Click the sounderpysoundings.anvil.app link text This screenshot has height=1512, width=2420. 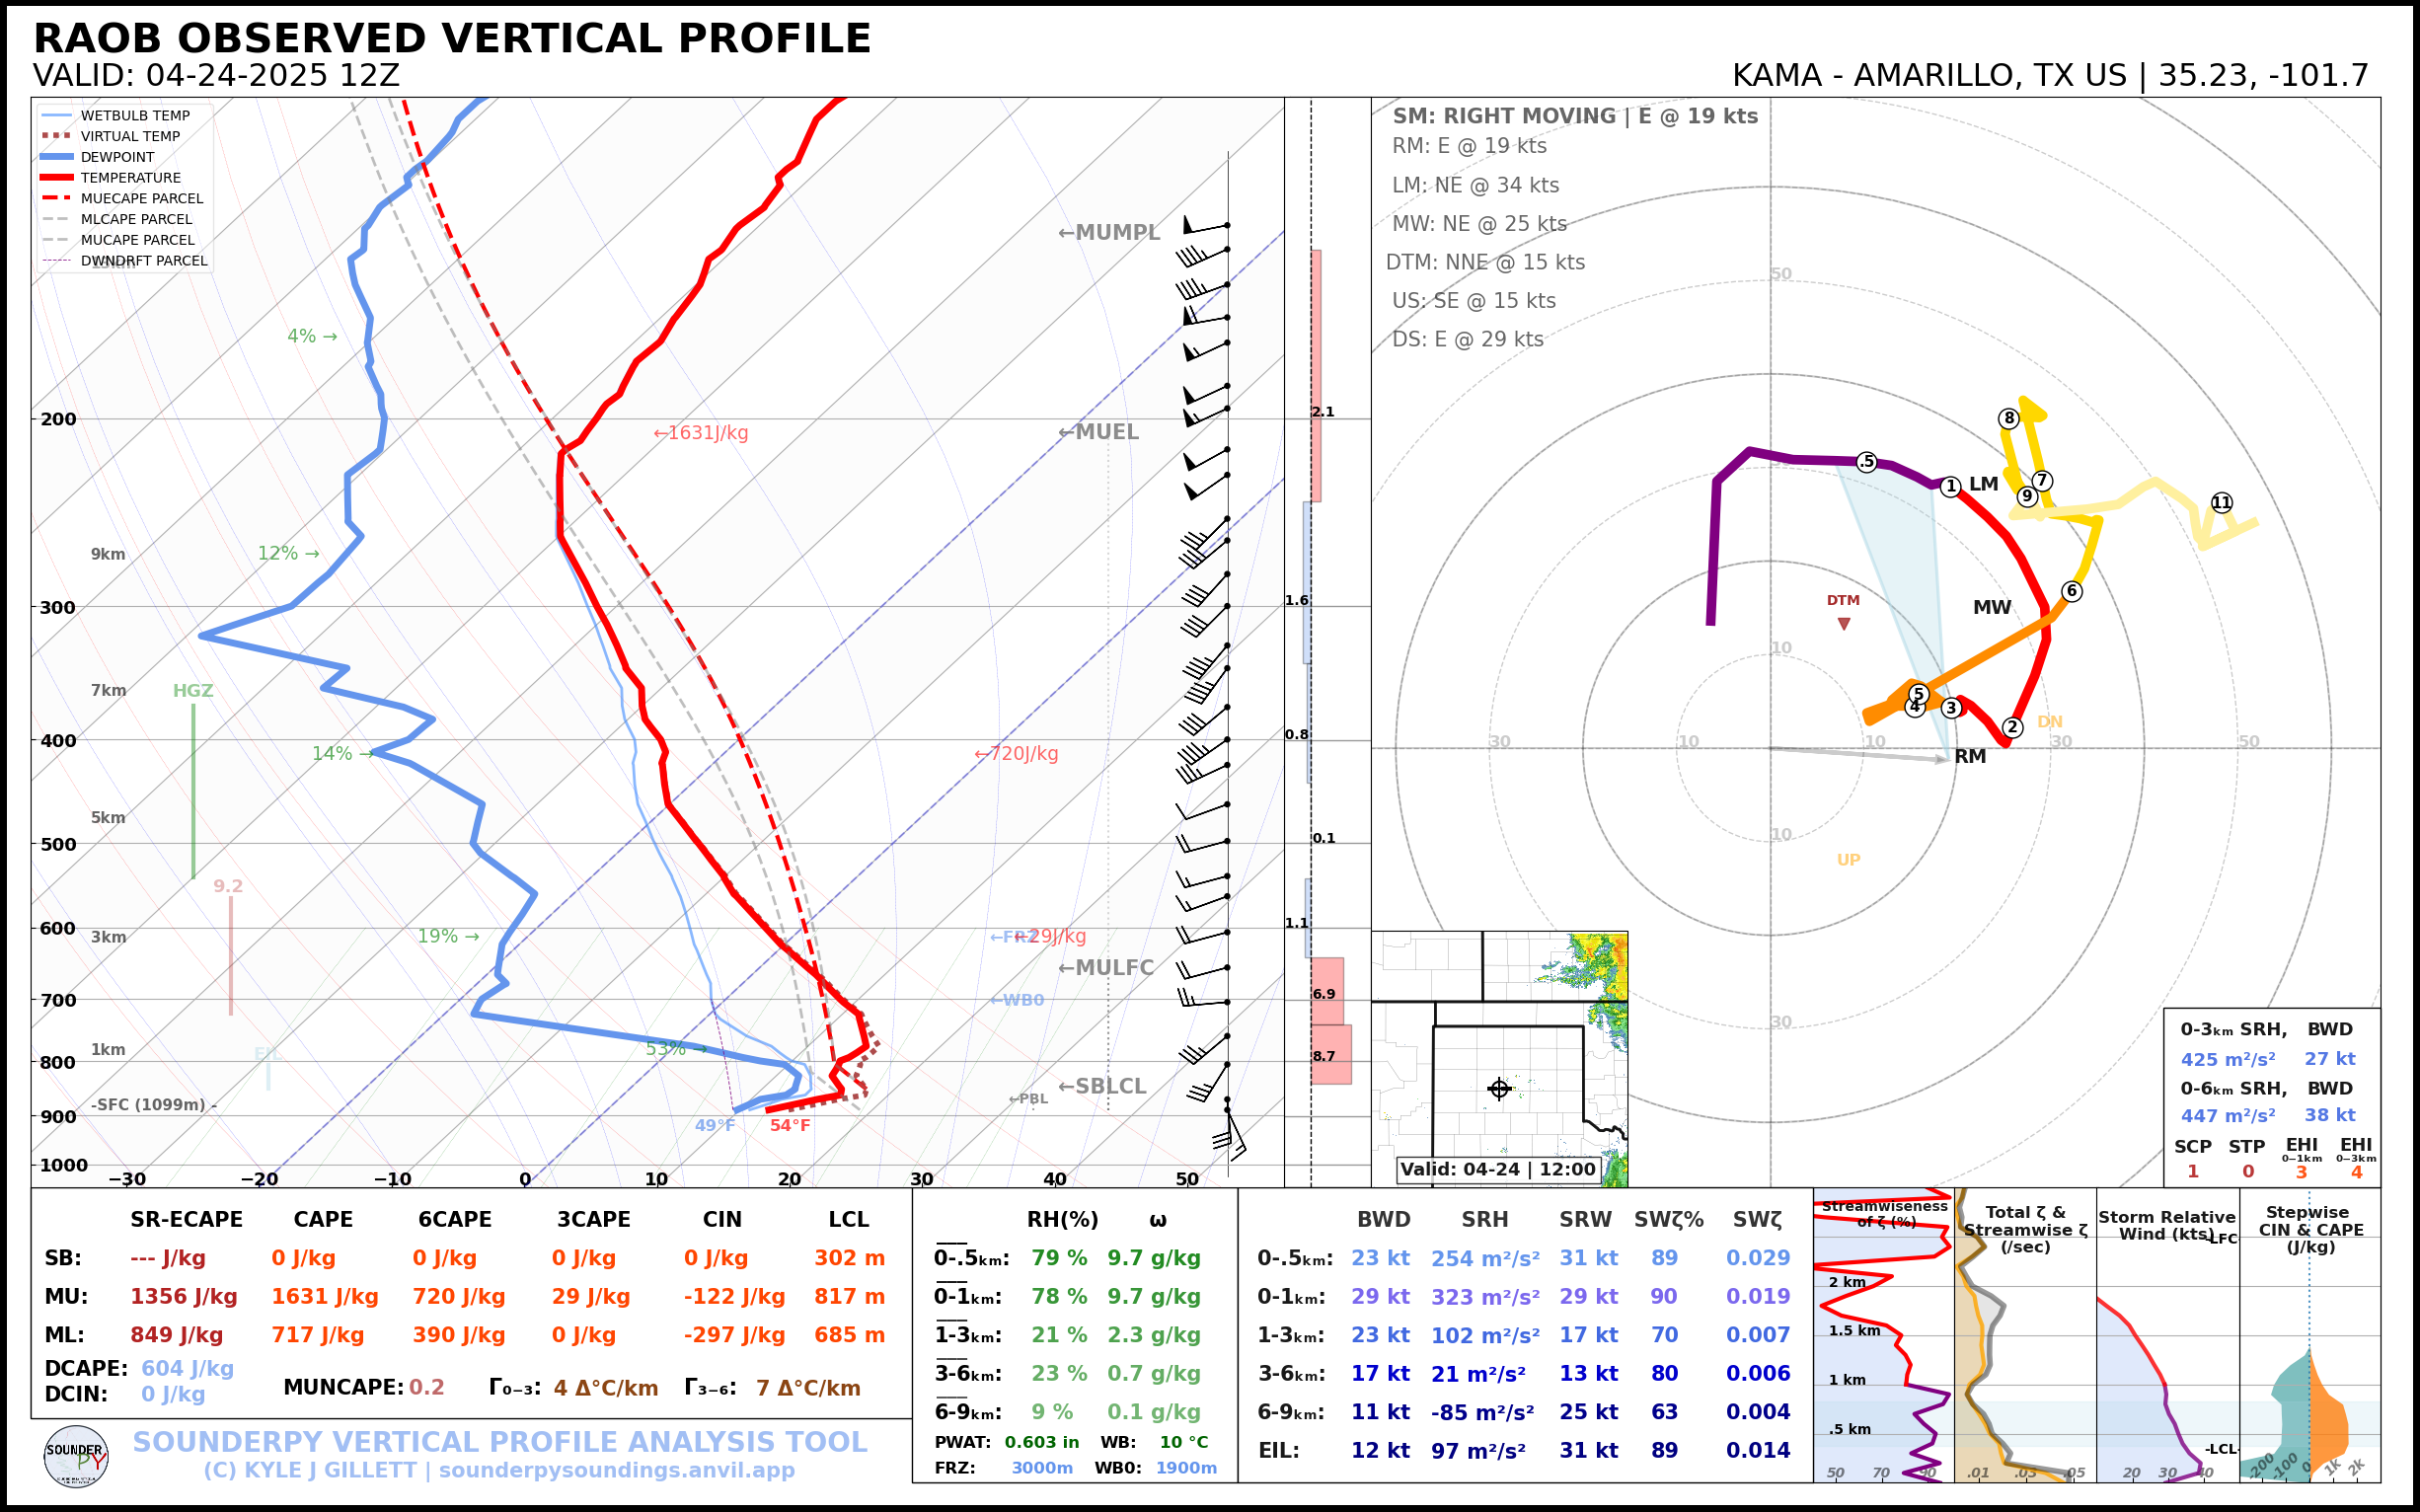point(616,1470)
